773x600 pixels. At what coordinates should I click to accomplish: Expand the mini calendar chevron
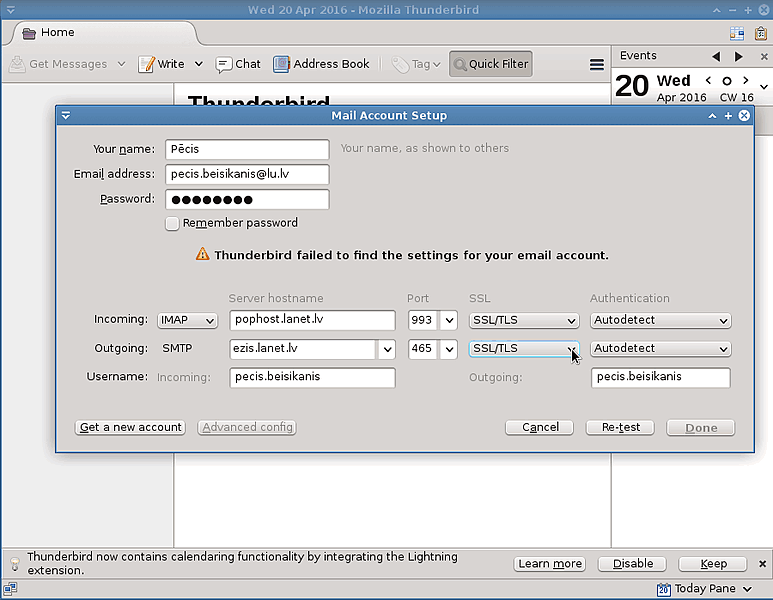(x=764, y=87)
